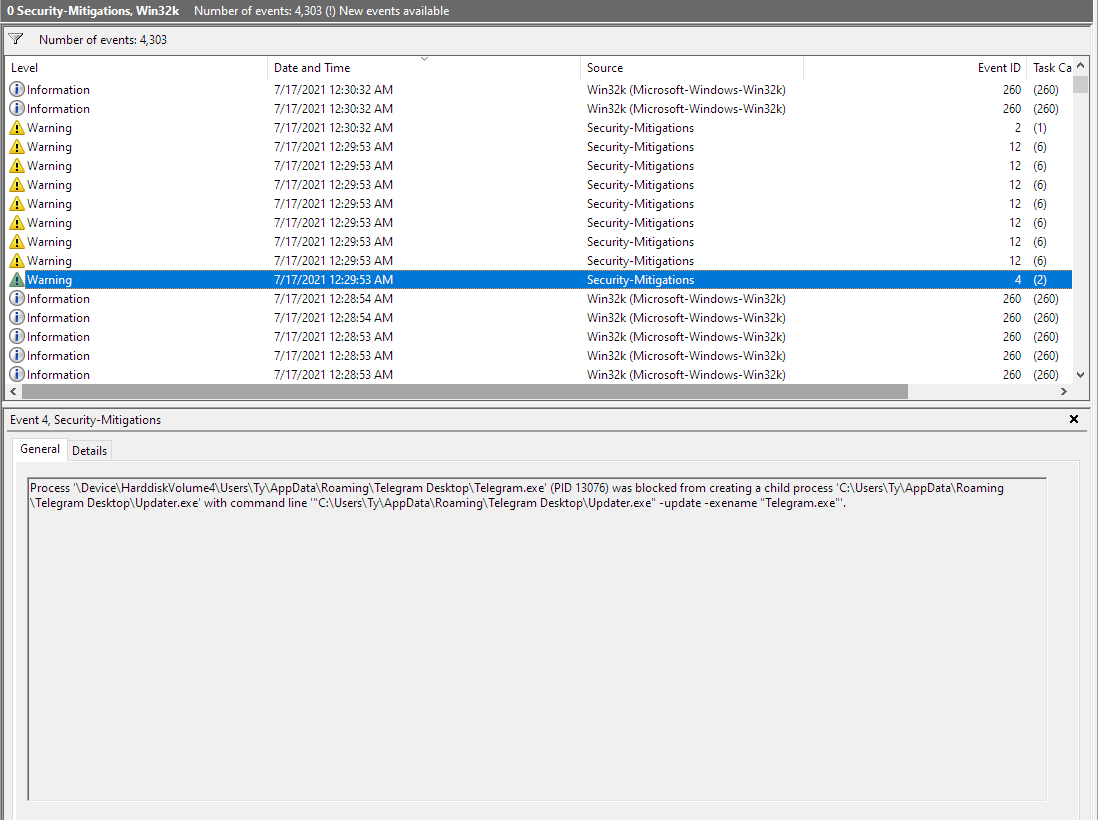Click the Level column header
Viewport: 1098px width, 820px height.
tap(100, 67)
